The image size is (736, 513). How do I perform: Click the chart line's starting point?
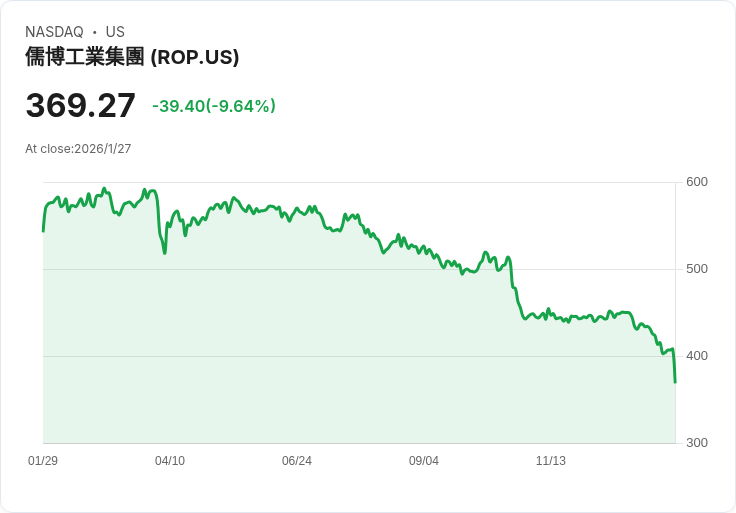pos(43,231)
